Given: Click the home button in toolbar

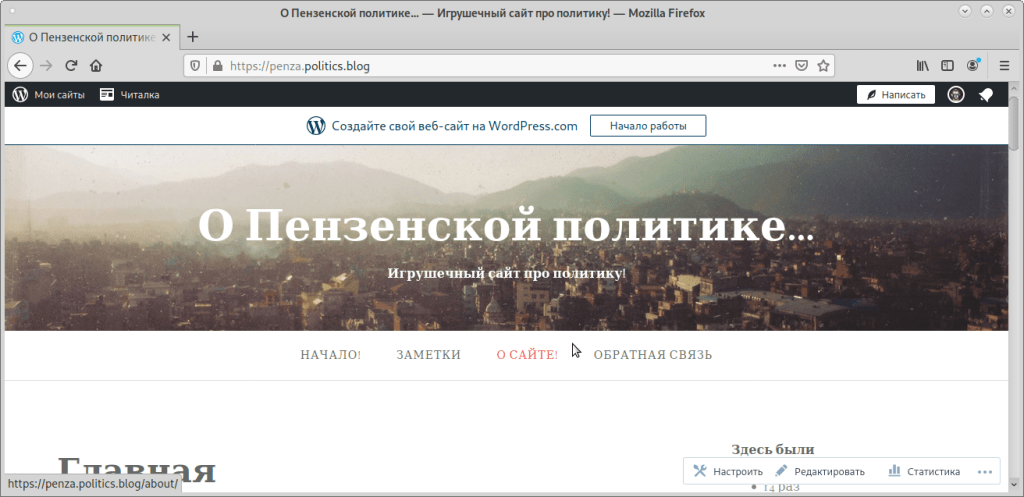Looking at the screenshot, I should coord(96,66).
